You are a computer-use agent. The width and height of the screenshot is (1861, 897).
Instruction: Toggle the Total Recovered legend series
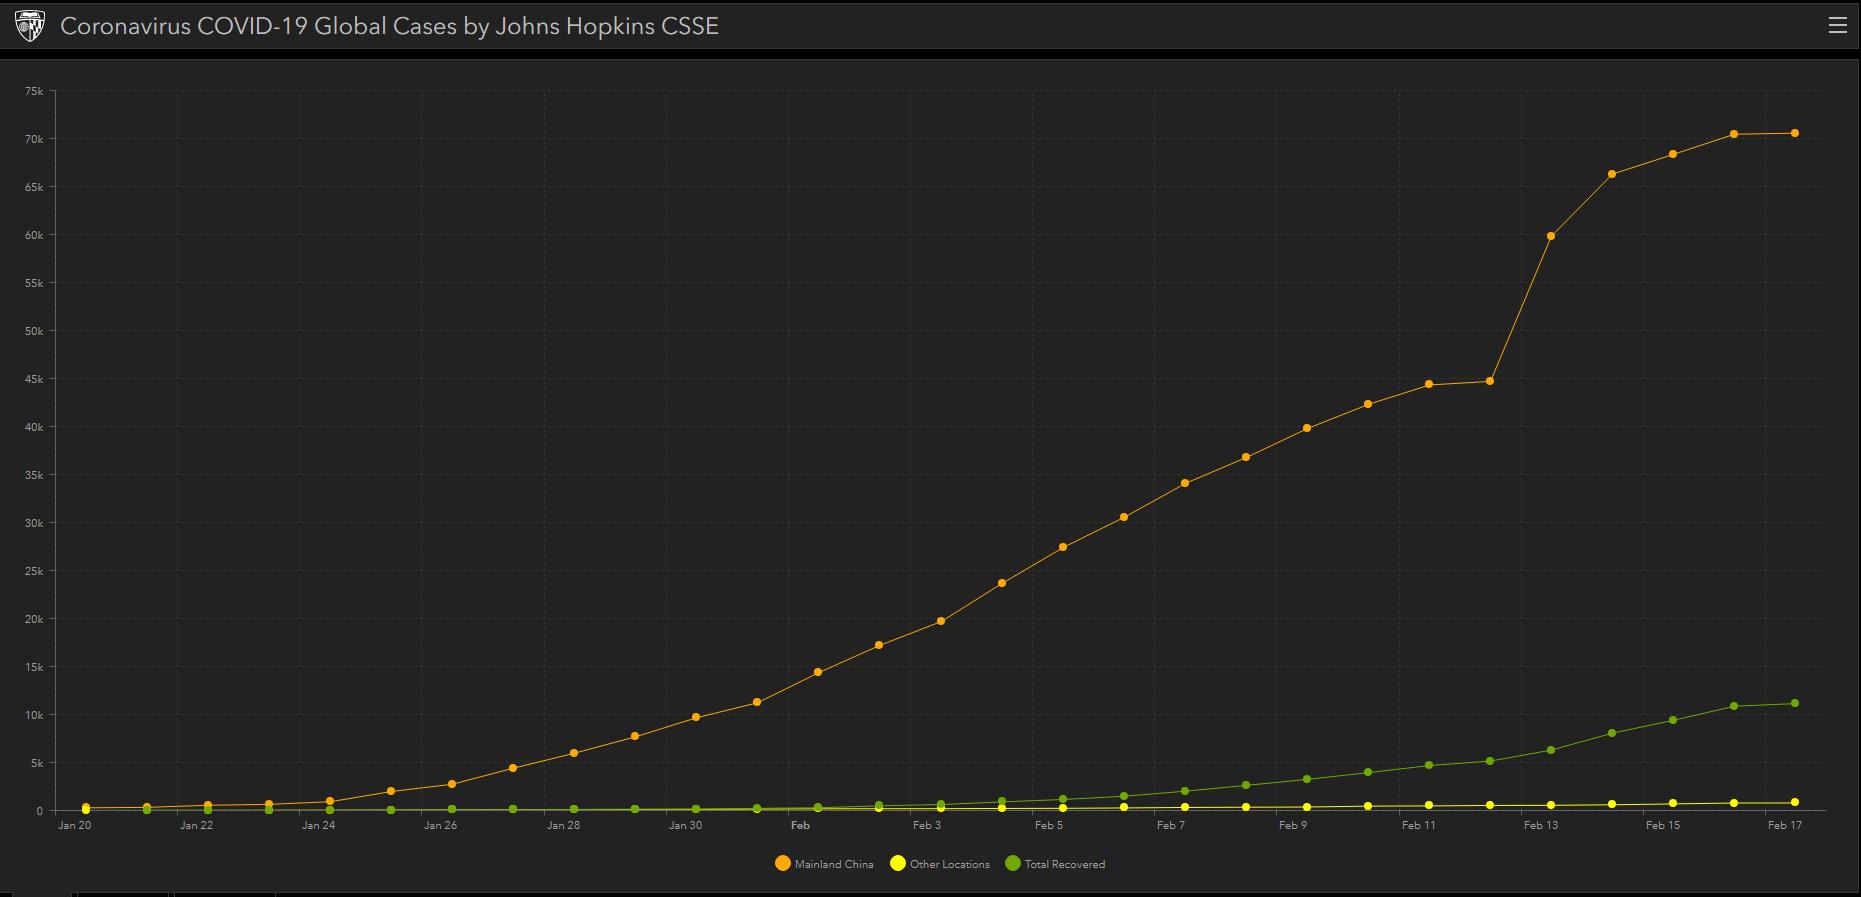1055,864
